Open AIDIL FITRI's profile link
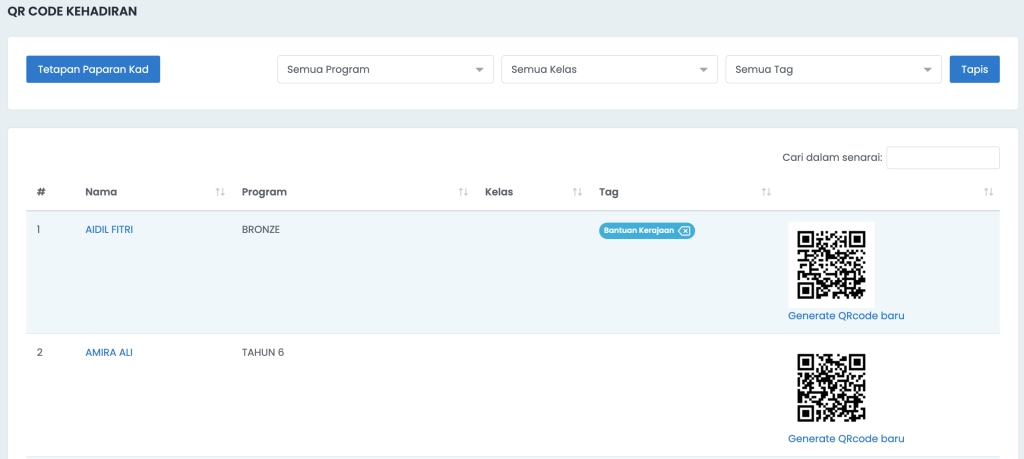This screenshot has height=459, width=1024. (109, 230)
